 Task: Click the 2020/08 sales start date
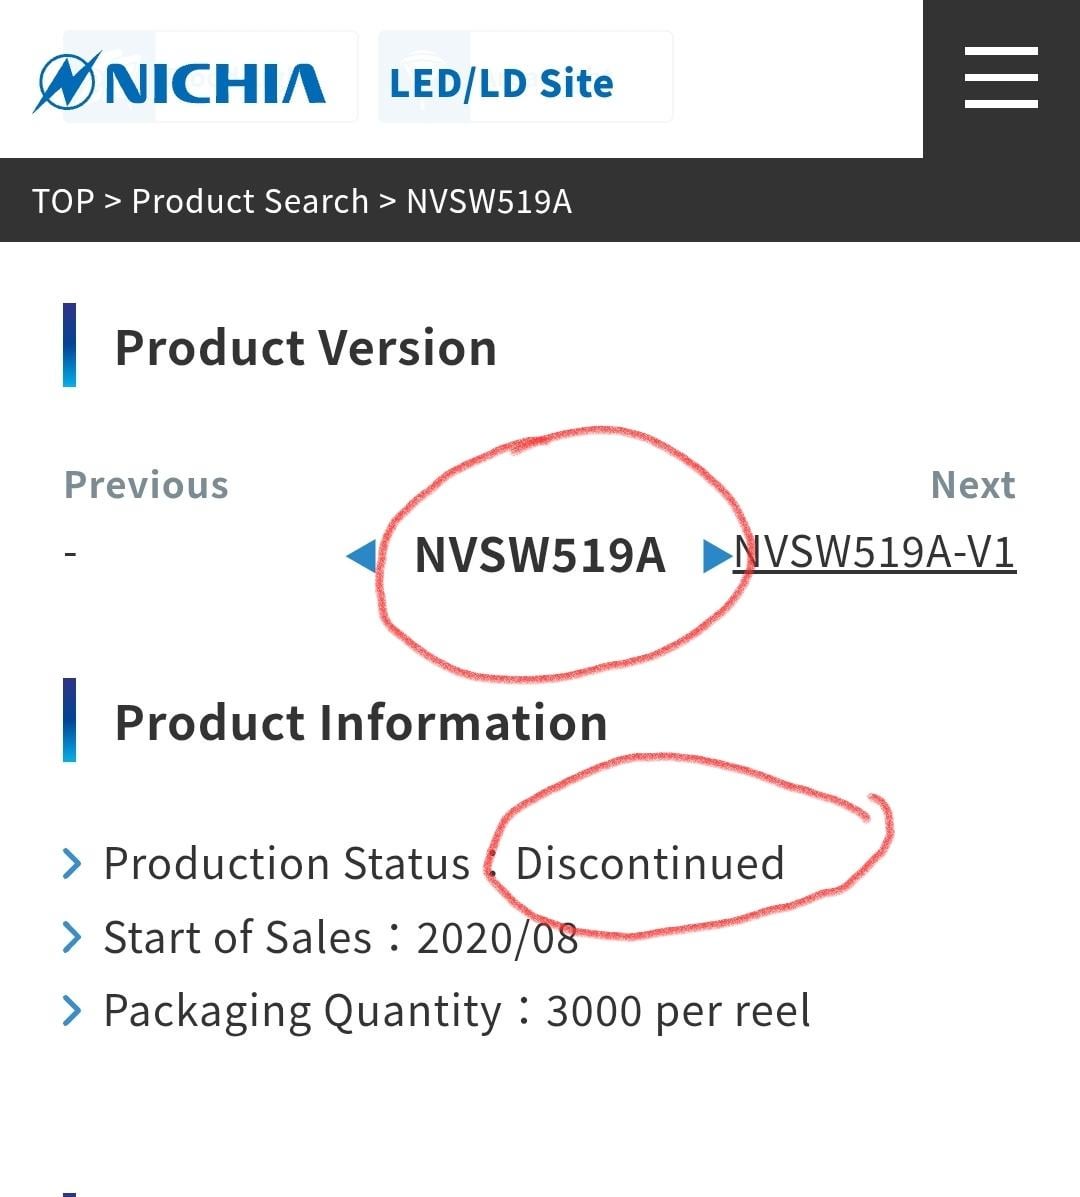tap(497, 938)
